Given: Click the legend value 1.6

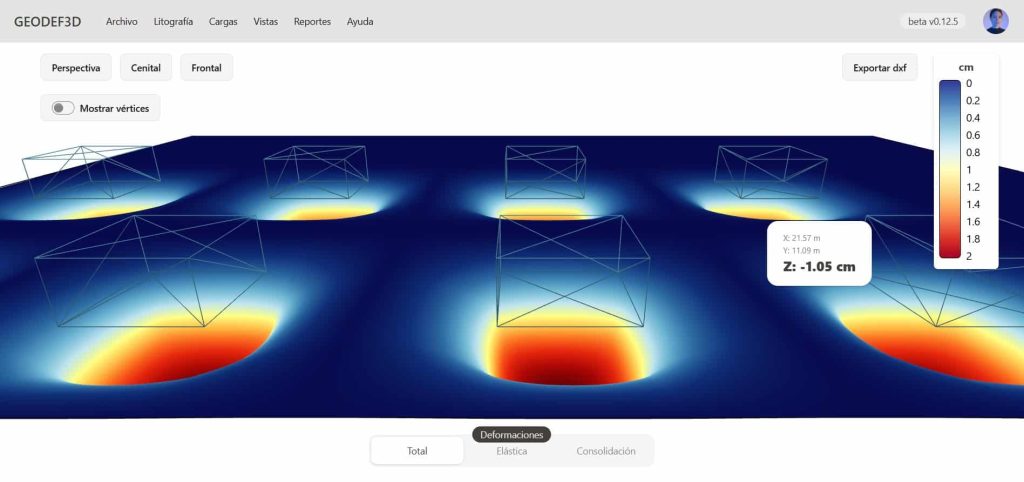Looking at the screenshot, I should (972, 221).
